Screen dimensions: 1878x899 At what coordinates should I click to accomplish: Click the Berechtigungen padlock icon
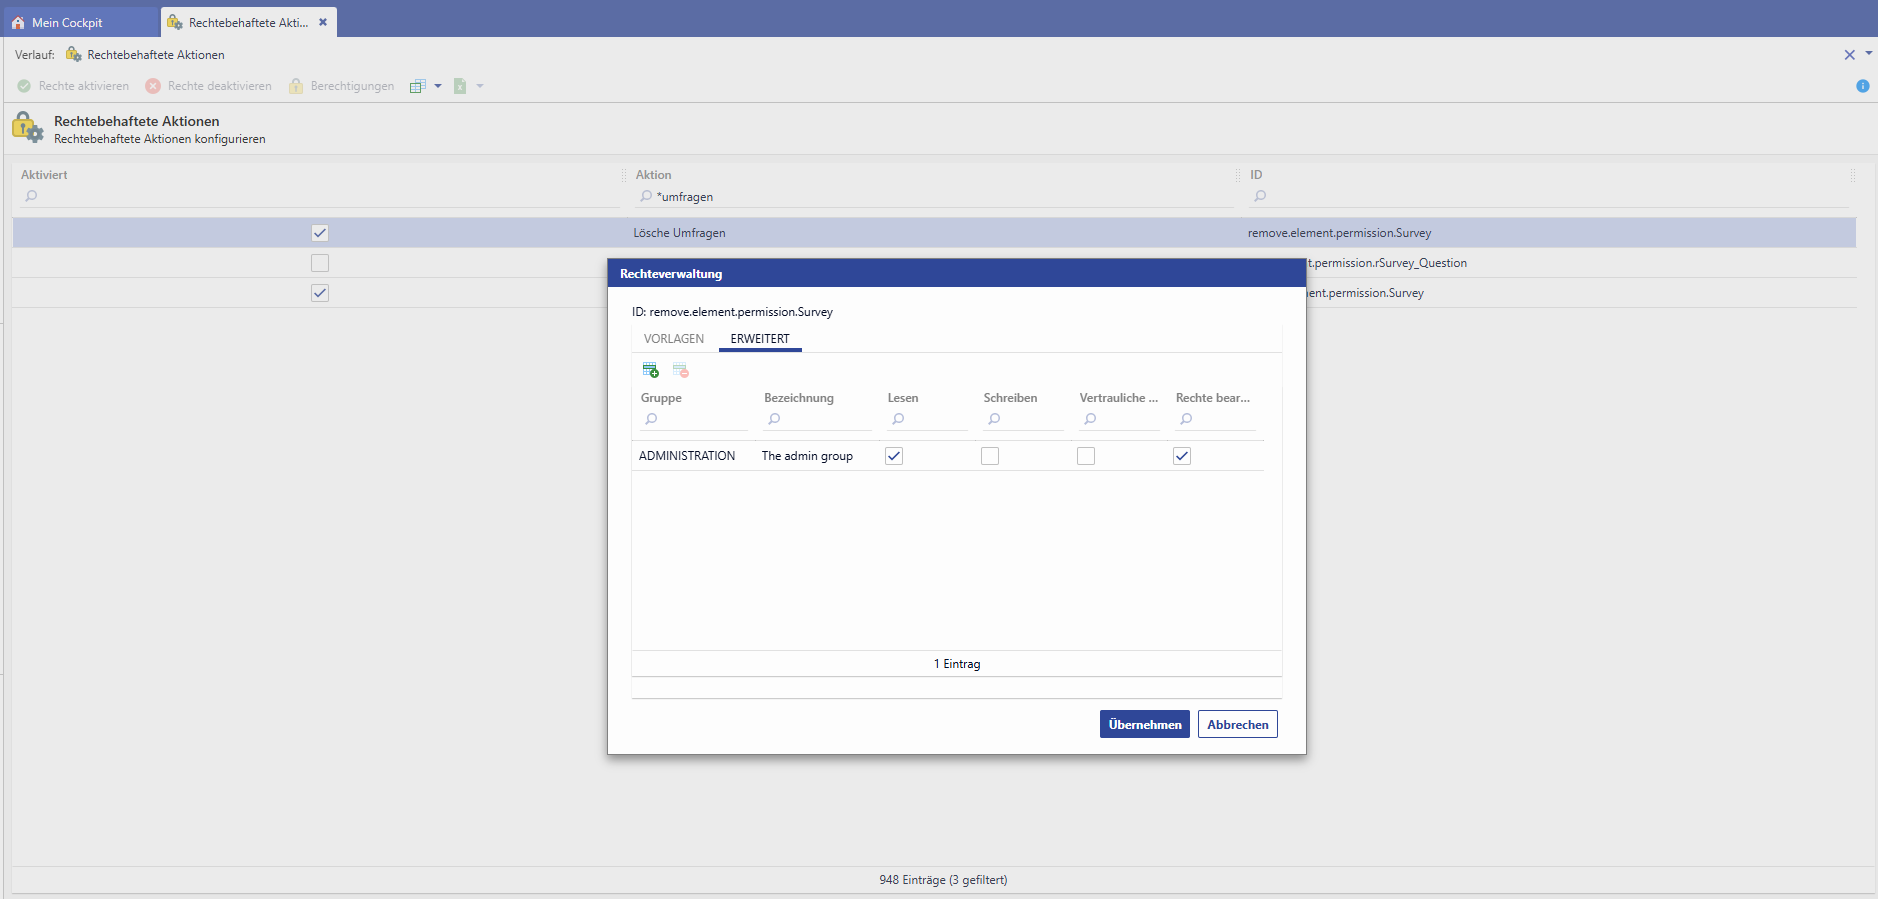pyautogui.click(x=296, y=86)
